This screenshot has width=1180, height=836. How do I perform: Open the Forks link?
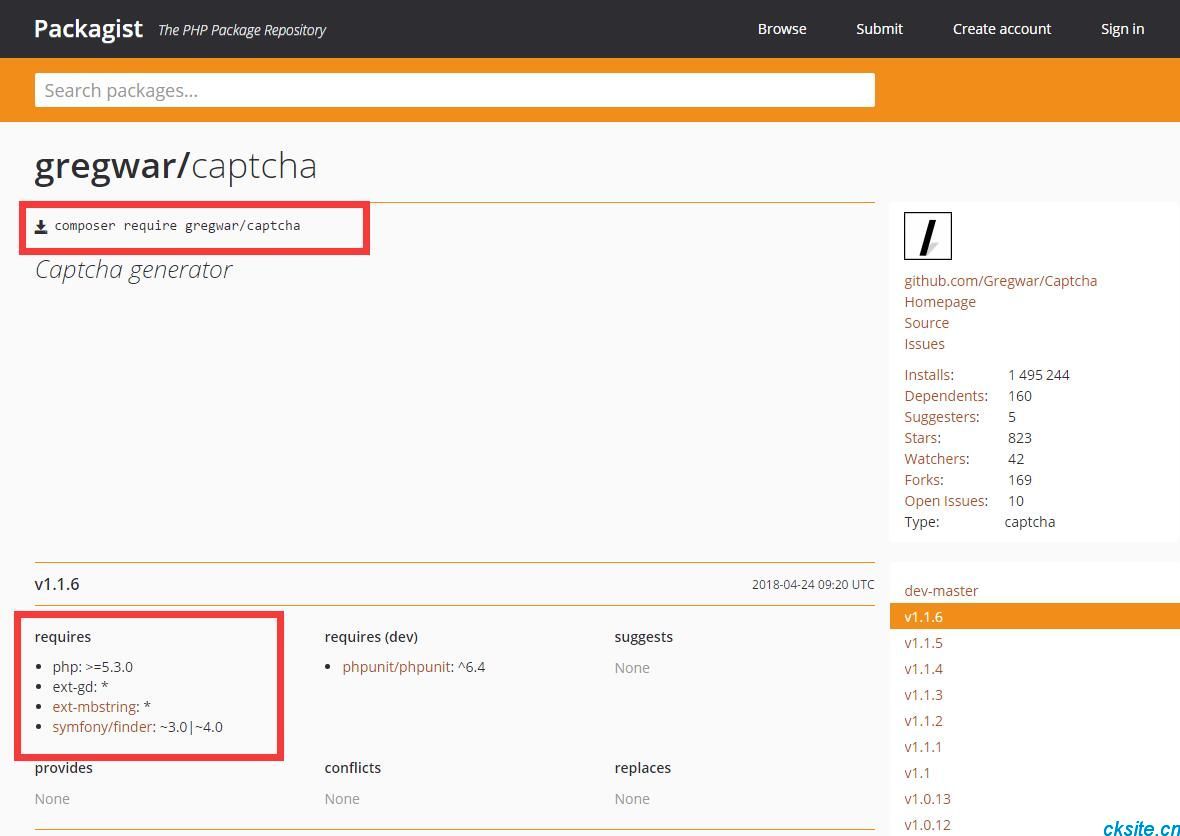coord(923,480)
